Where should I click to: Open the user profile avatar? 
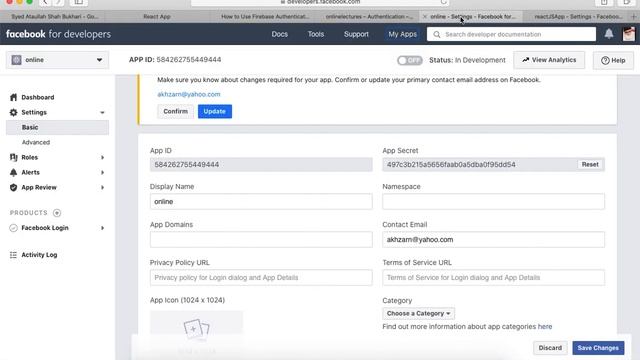coord(629,34)
